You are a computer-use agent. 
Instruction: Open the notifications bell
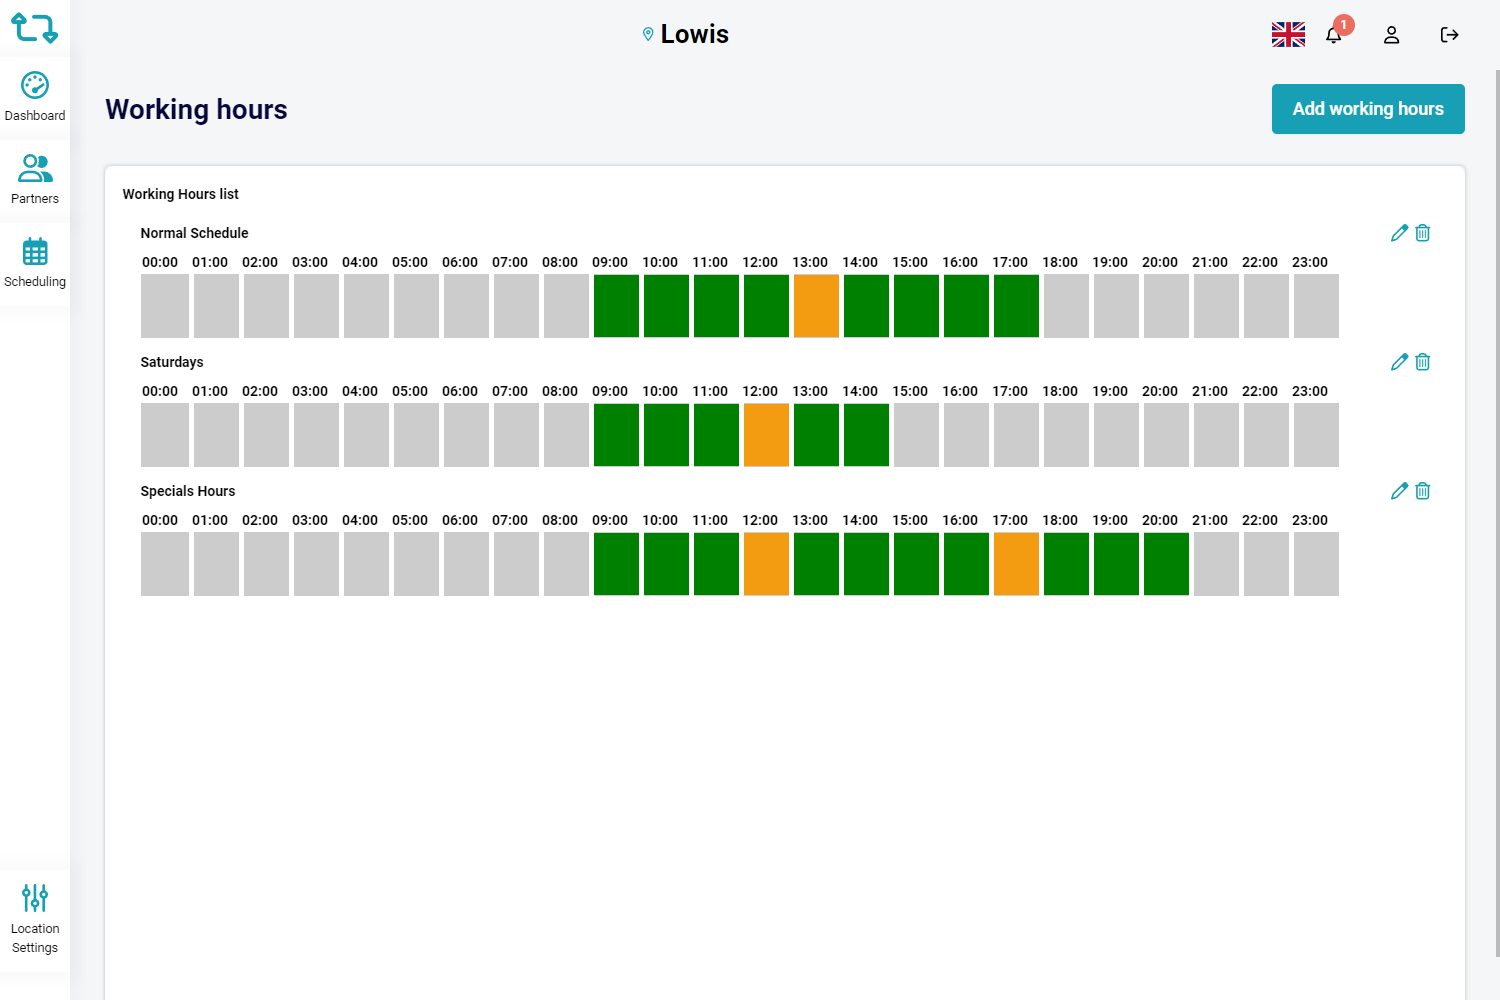(x=1333, y=35)
